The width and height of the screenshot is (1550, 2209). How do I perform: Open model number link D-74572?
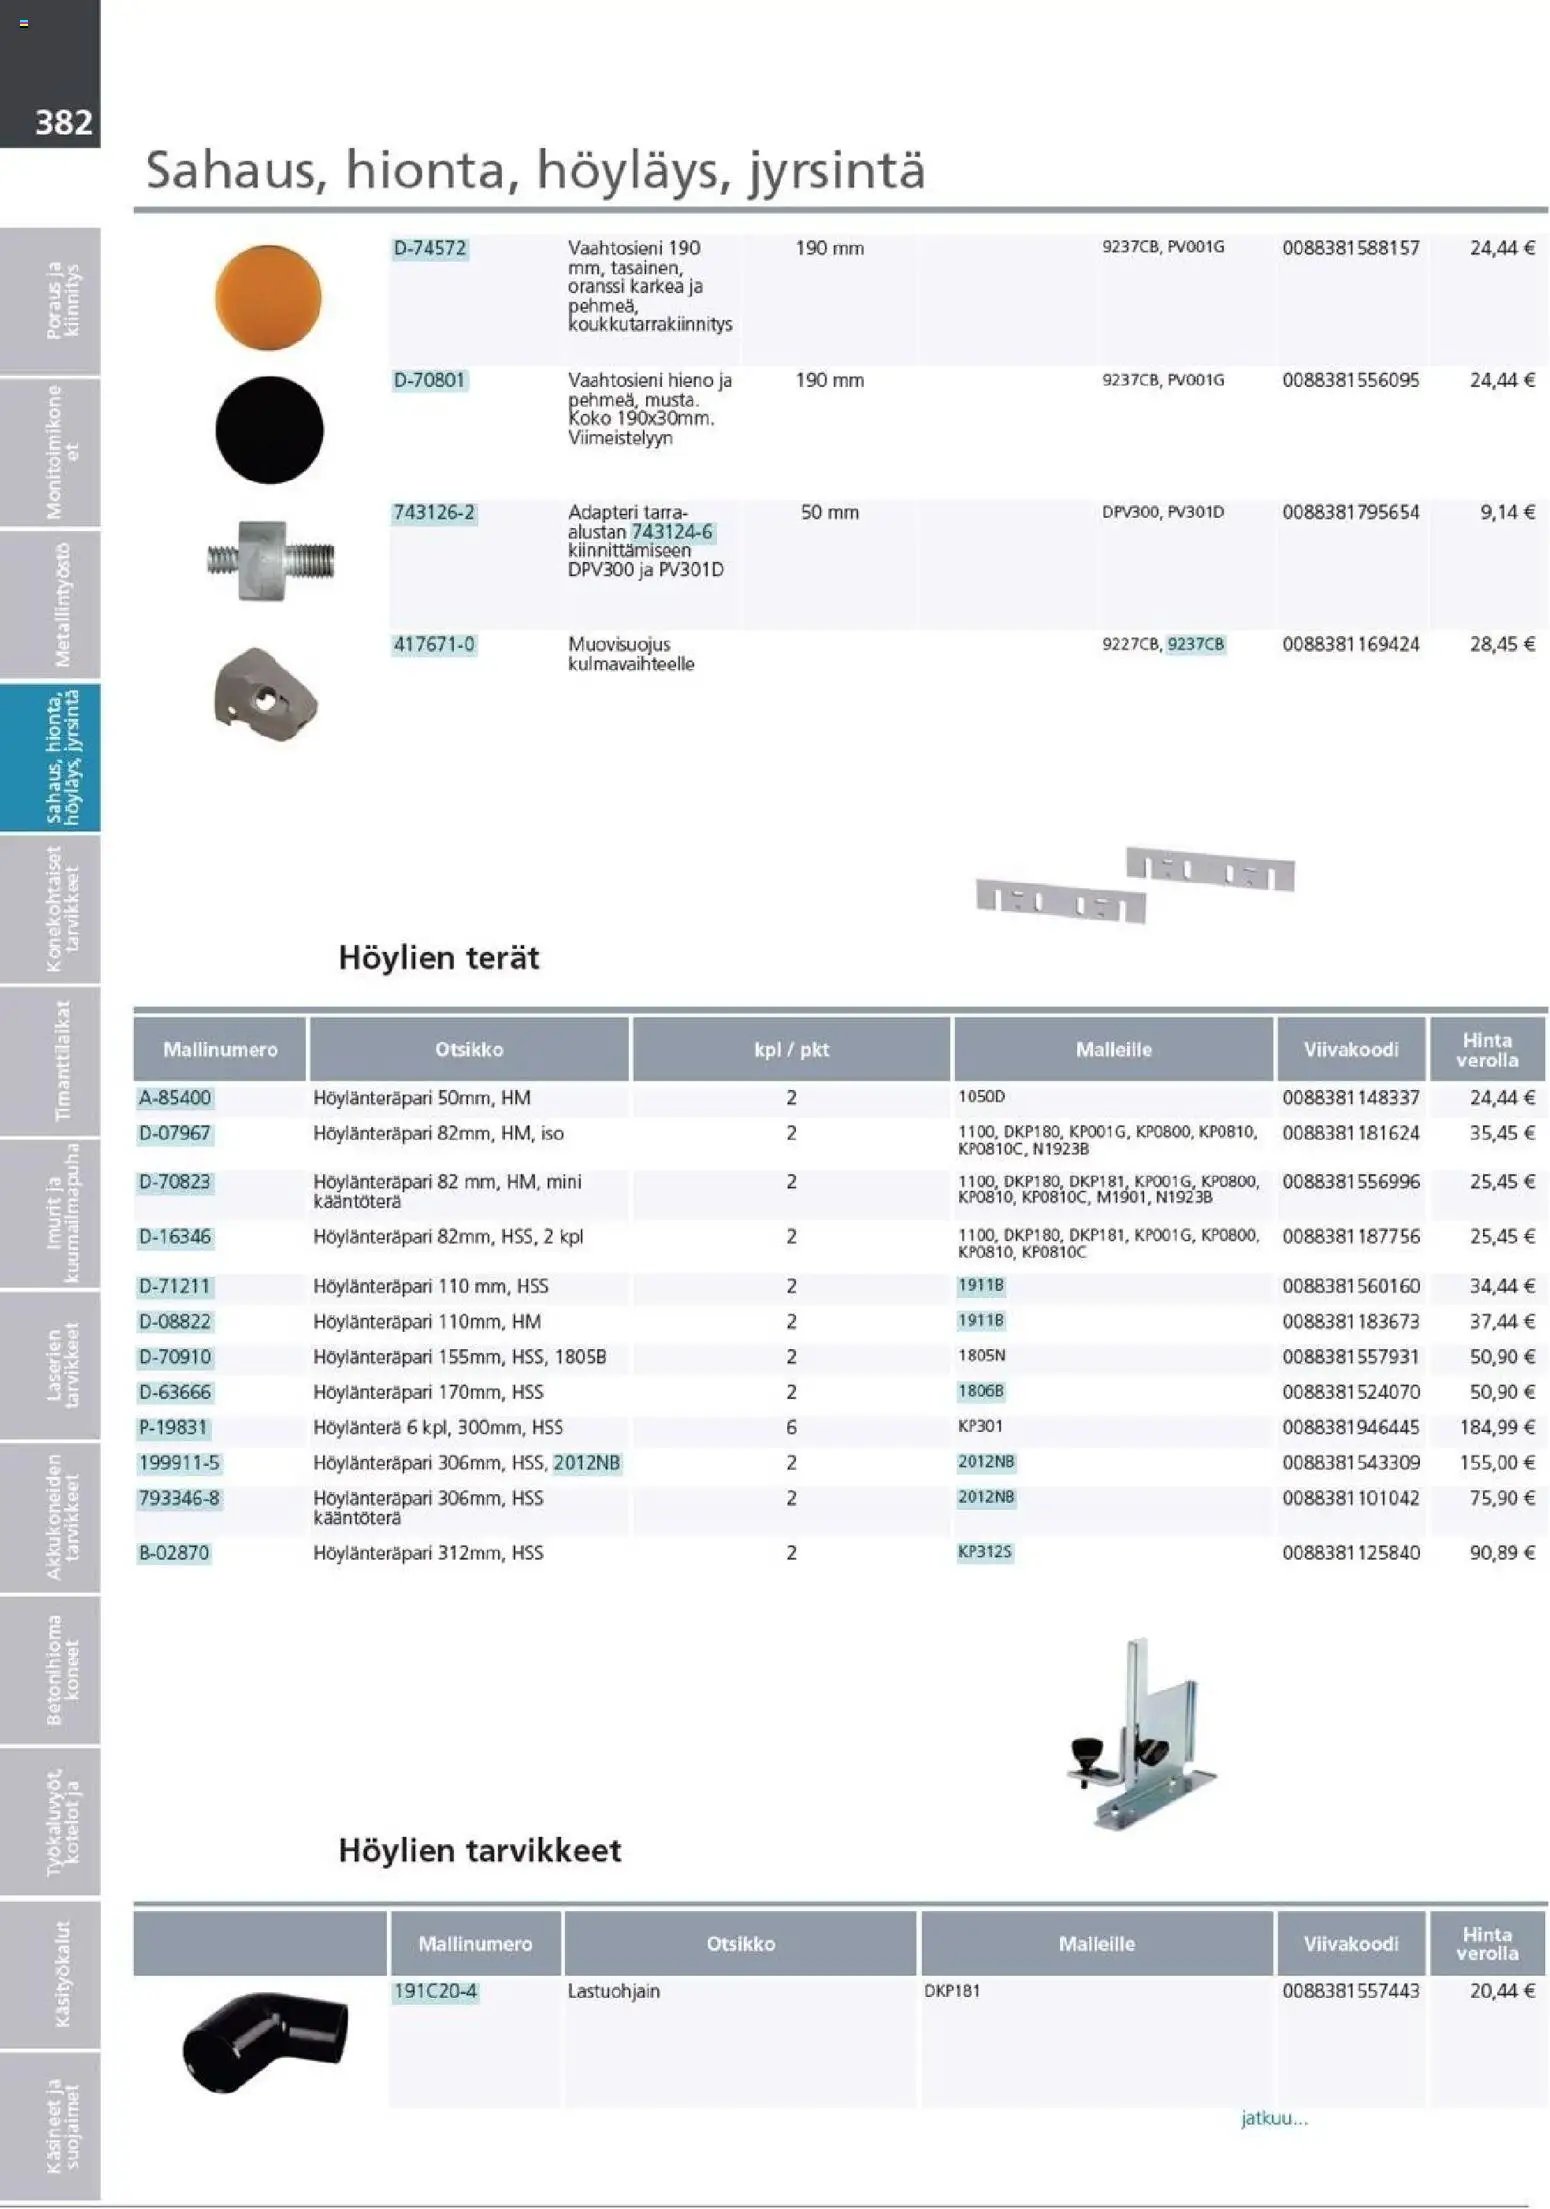430,248
